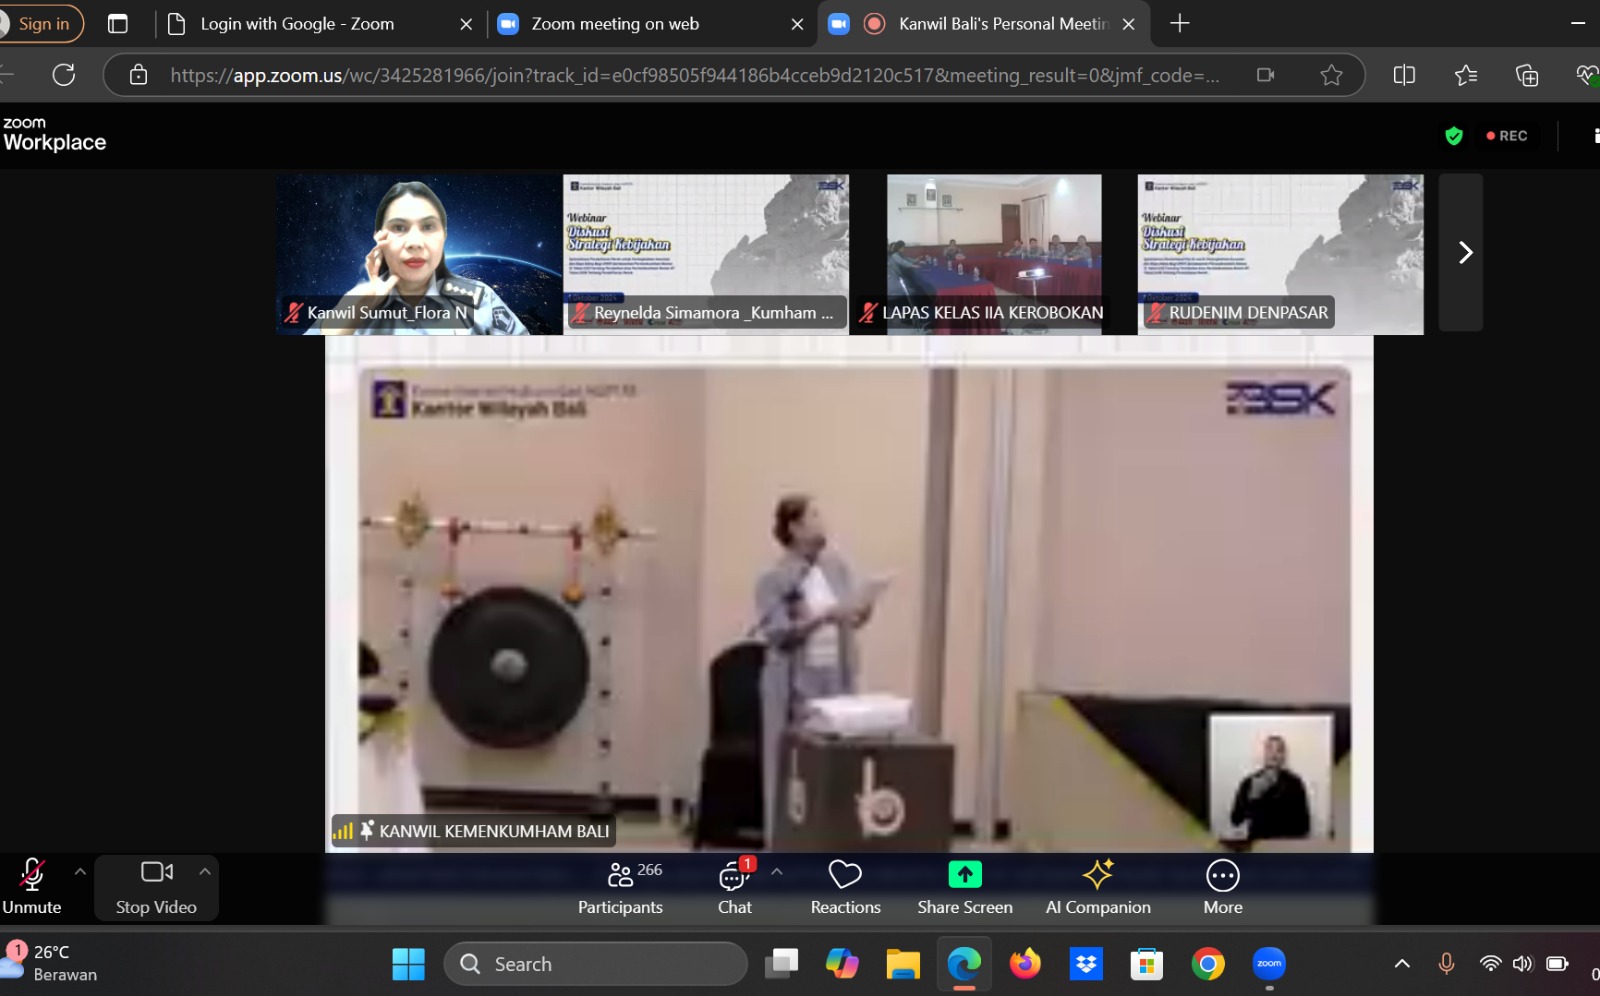
Task: Select the LAPAS KELAS IIA KEROBOKAN video thumbnail
Action: coord(993,253)
